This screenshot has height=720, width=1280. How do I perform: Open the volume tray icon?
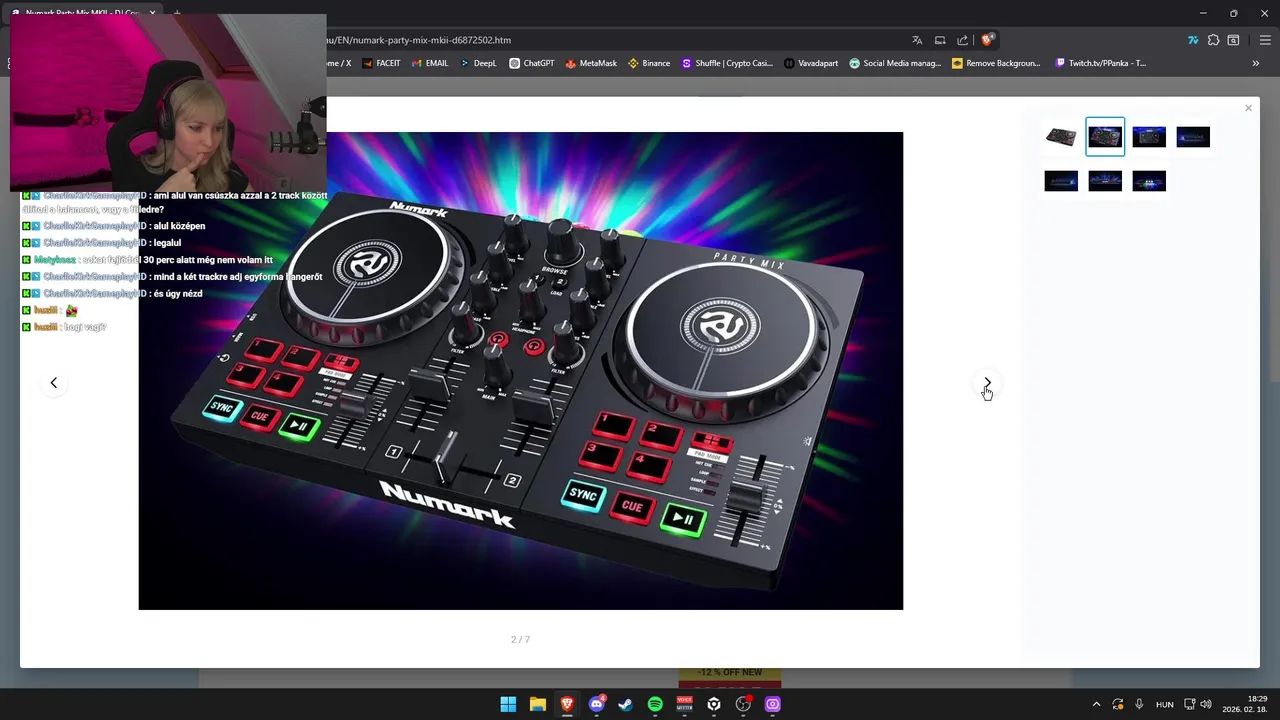tap(1206, 704)
